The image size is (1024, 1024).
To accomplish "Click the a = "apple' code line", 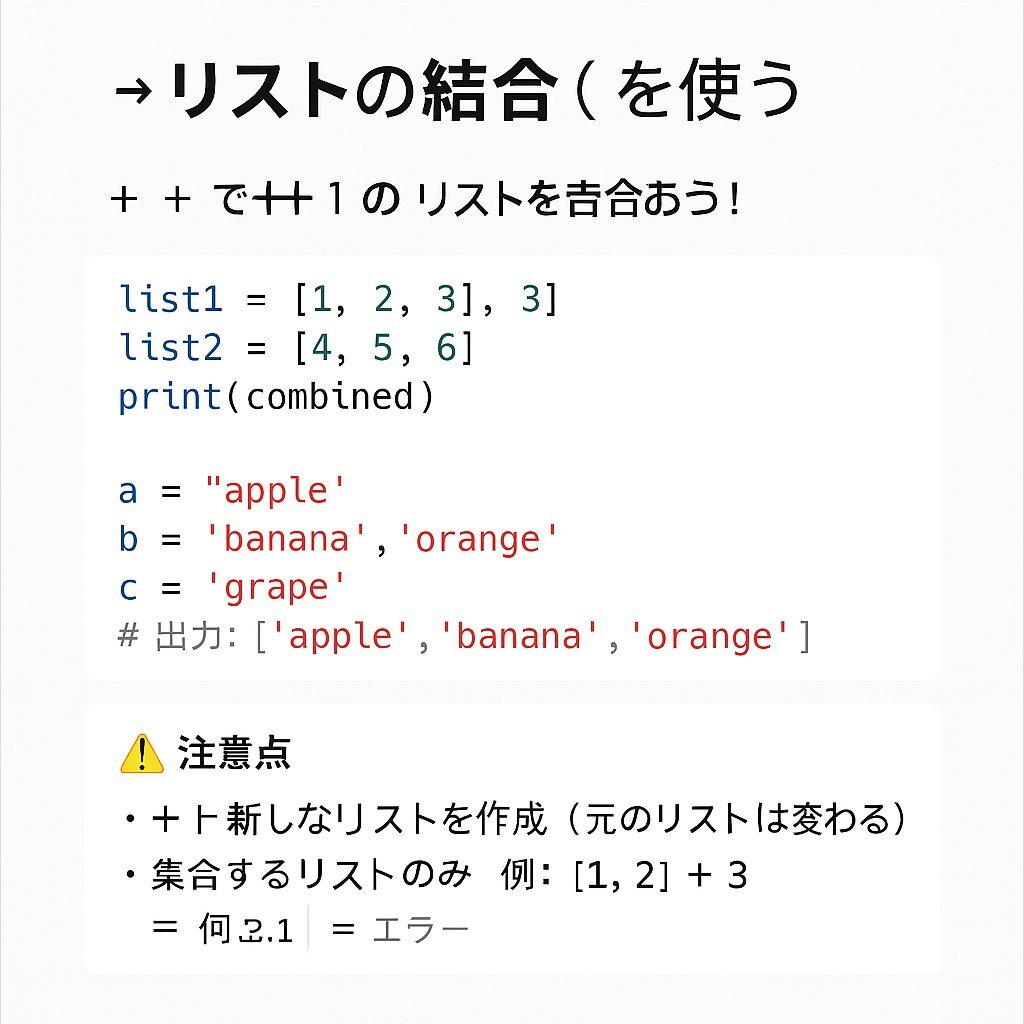I will click(232, 491).
